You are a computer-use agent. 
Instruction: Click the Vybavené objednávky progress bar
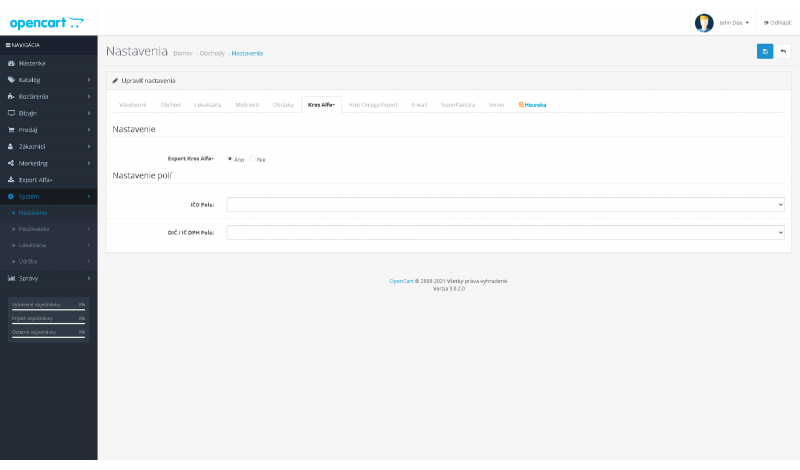click(x=48, y=309)
